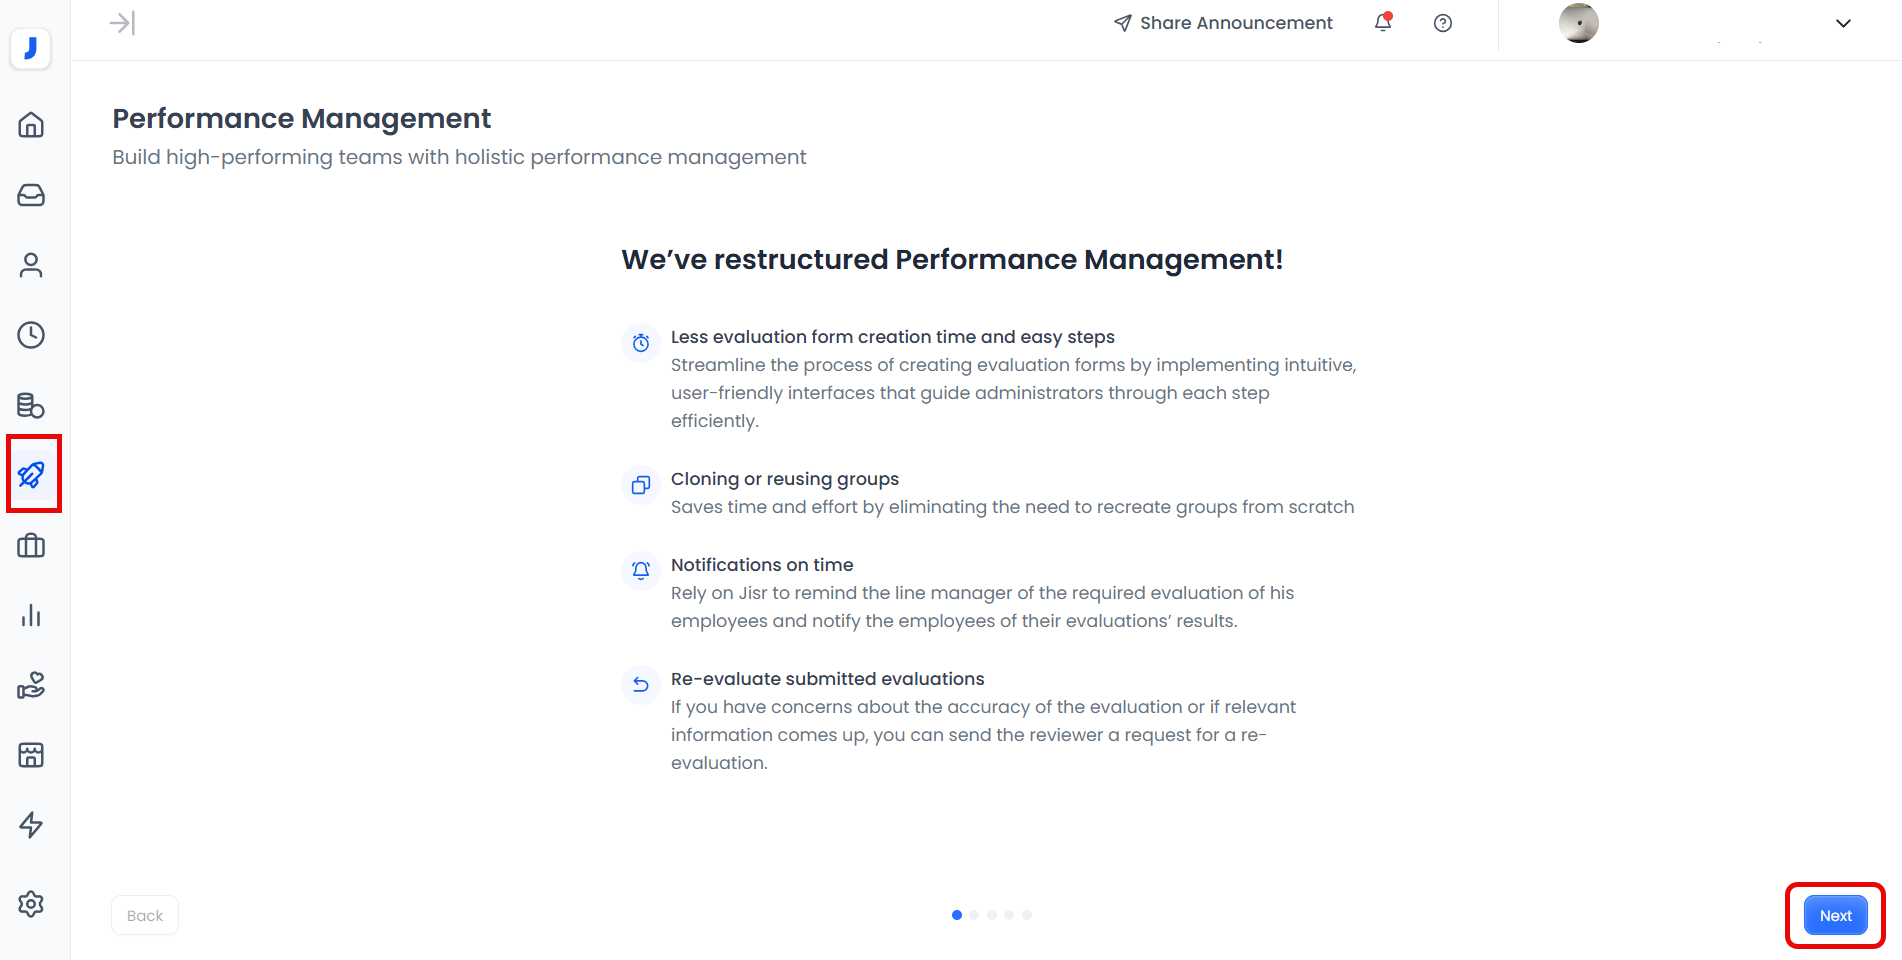Expand the user profile dropdown chevron
The width and height of the screenshot is (1902, 960).
pyautogui.click(x=1843, y=23)
